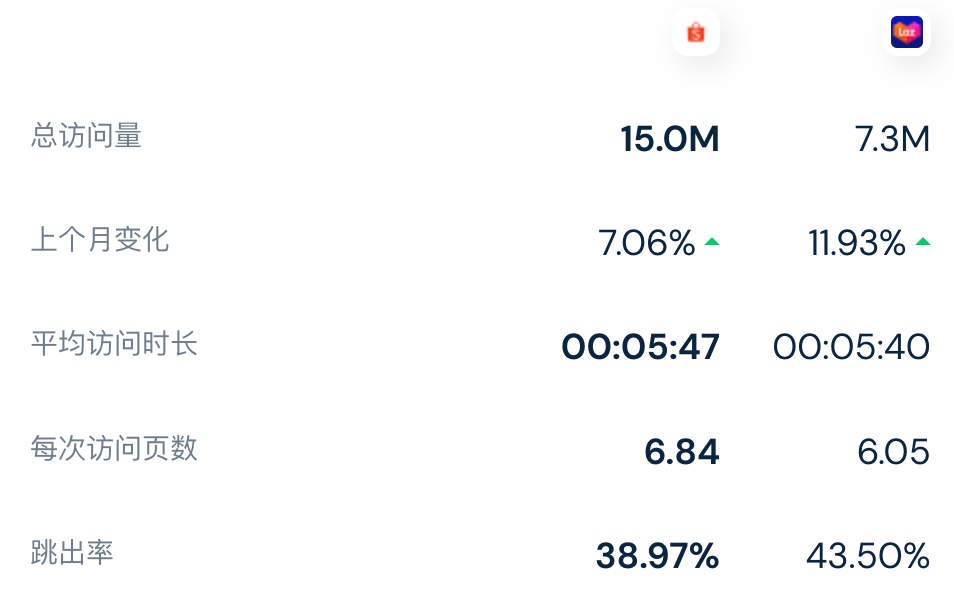Click bounce rate value 38.97%
Viewport: 954px width, 590px height.
tap(657, 556)
